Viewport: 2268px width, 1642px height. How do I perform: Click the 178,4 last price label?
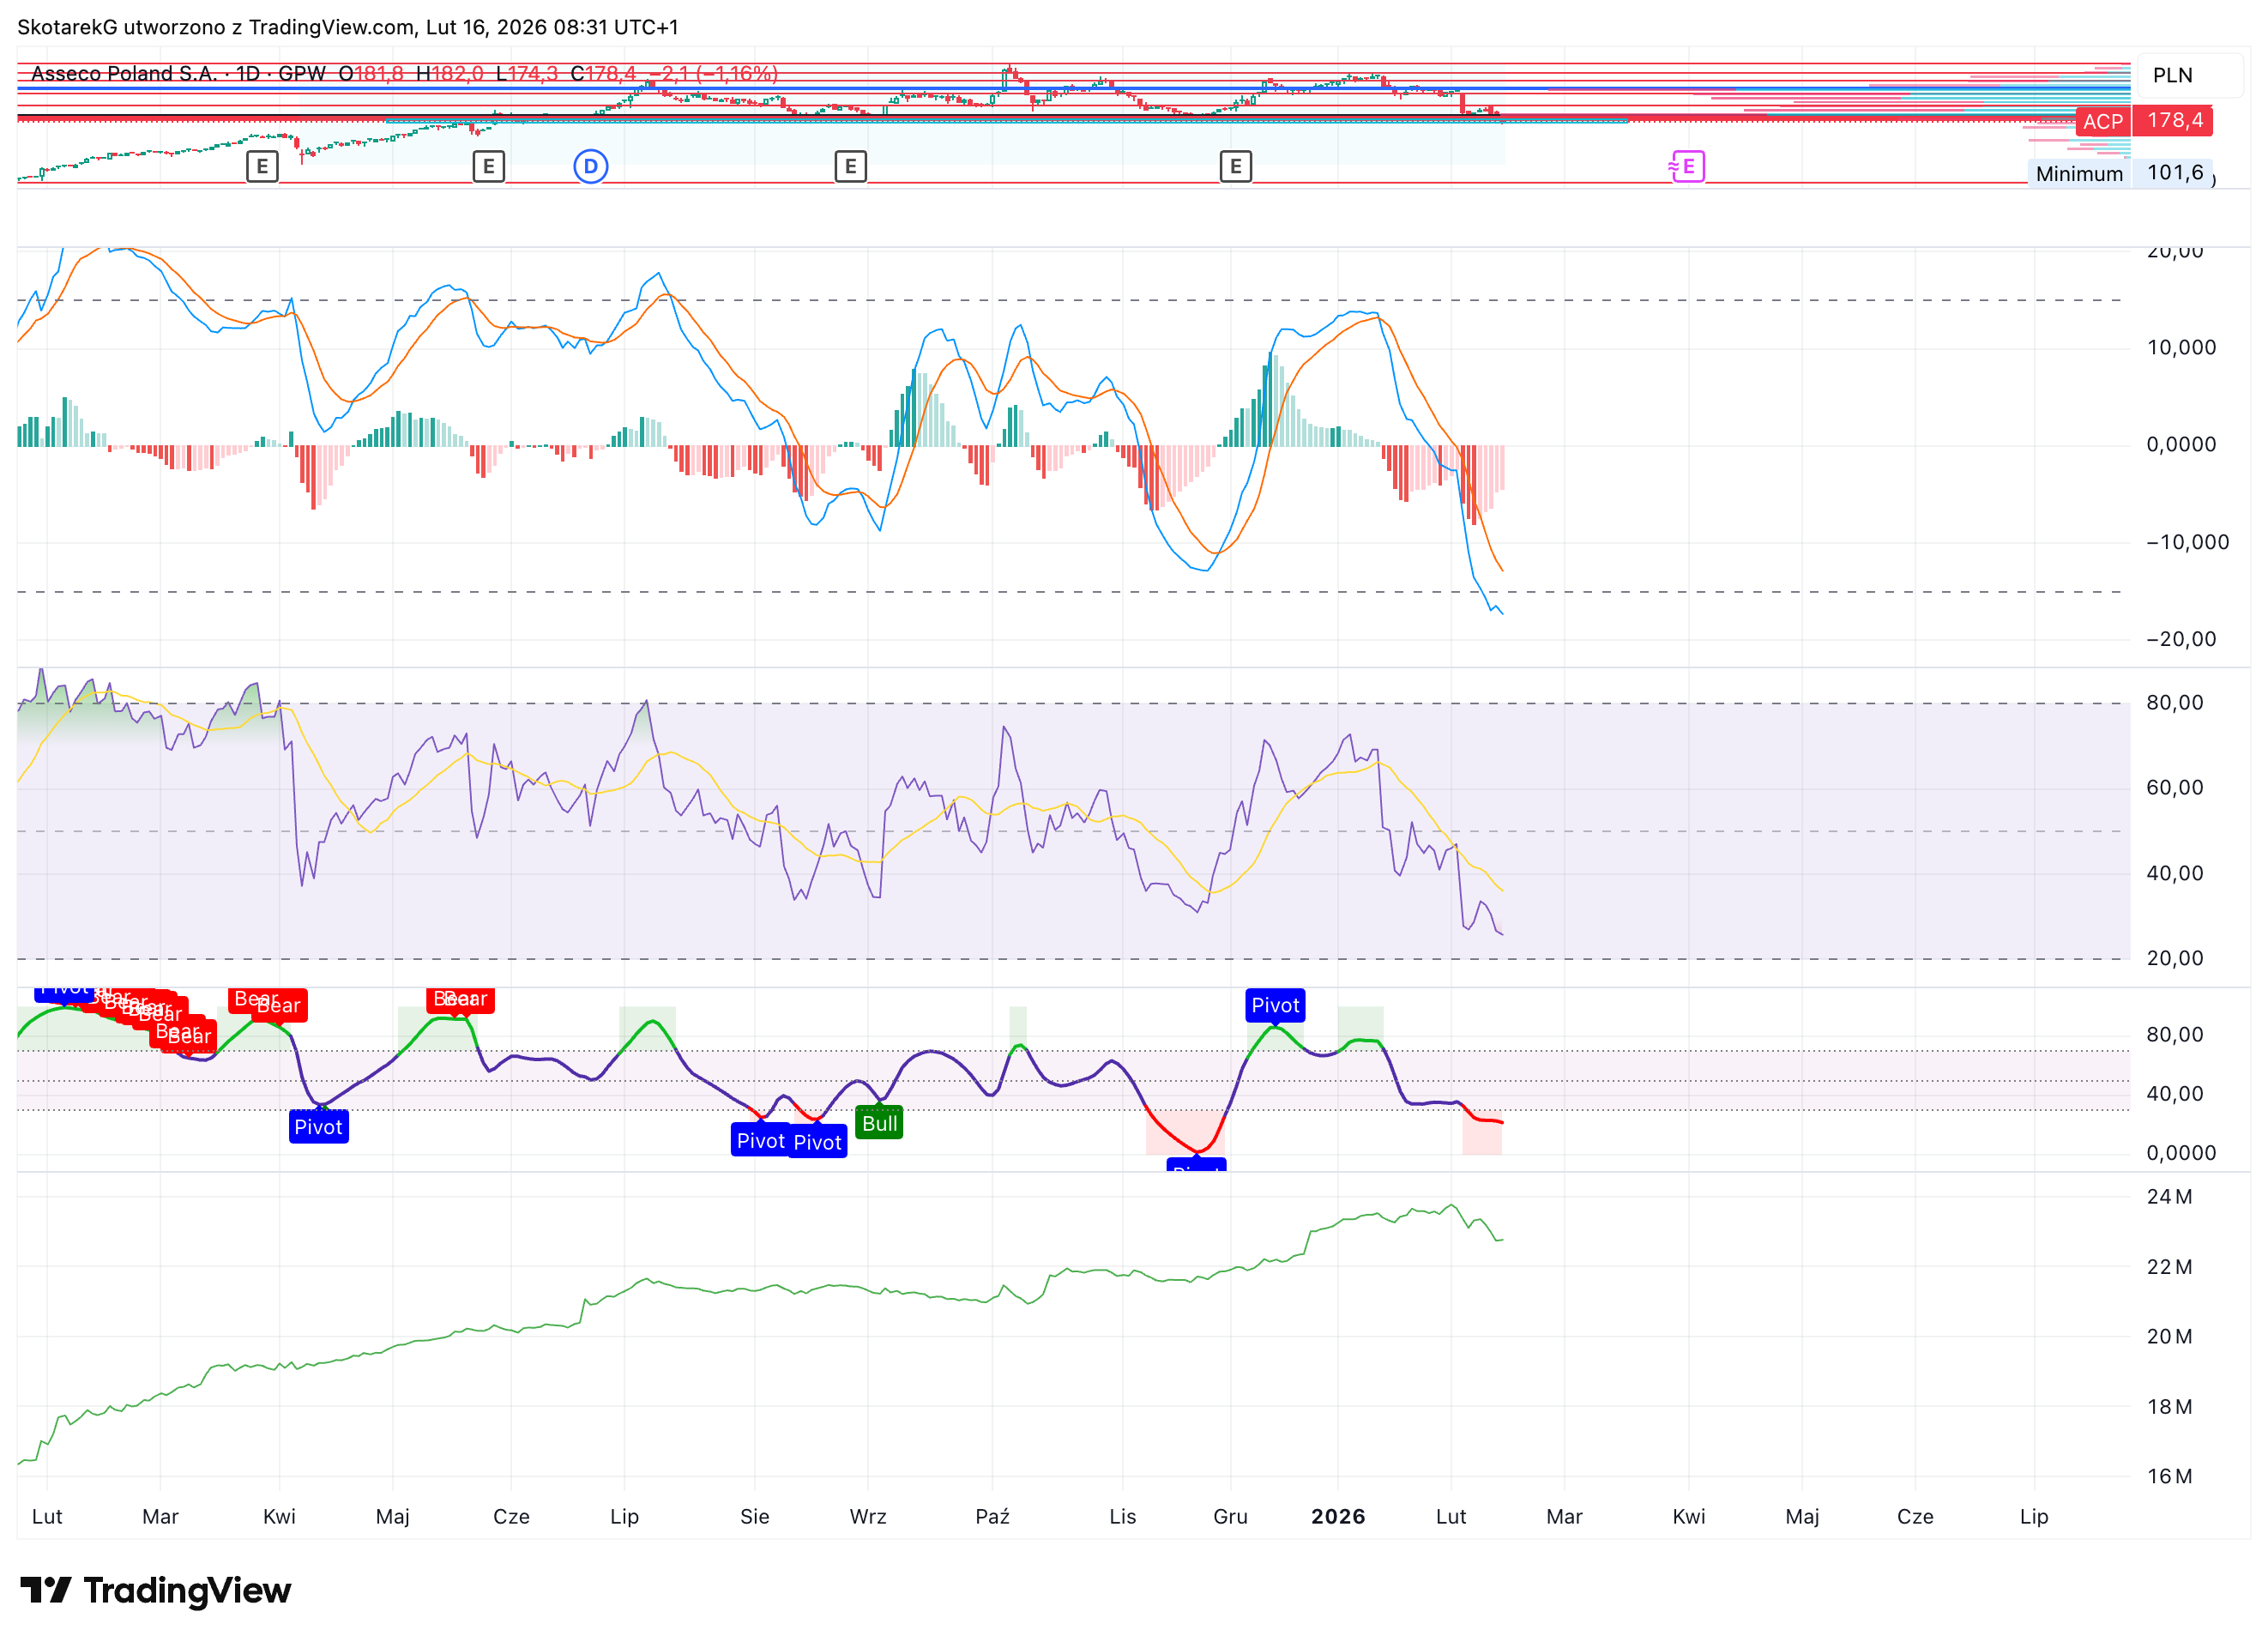pos(2174,121)
